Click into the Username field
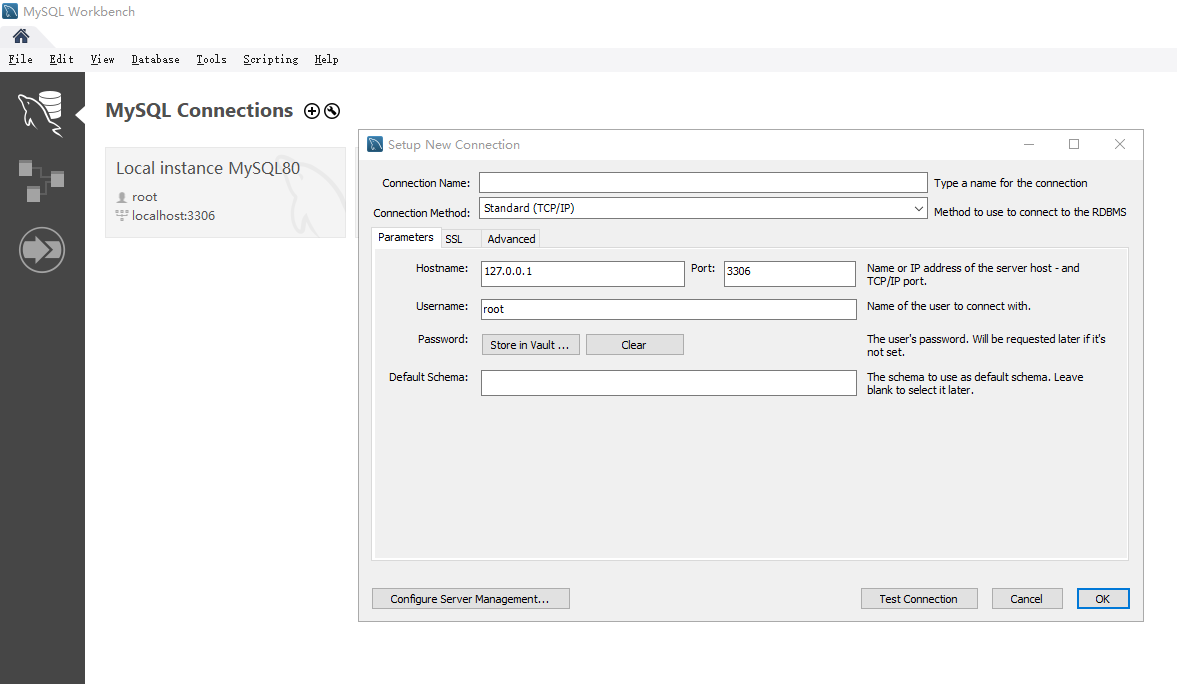This screenshot has width=1177, height=684. (x=668, y=309)
